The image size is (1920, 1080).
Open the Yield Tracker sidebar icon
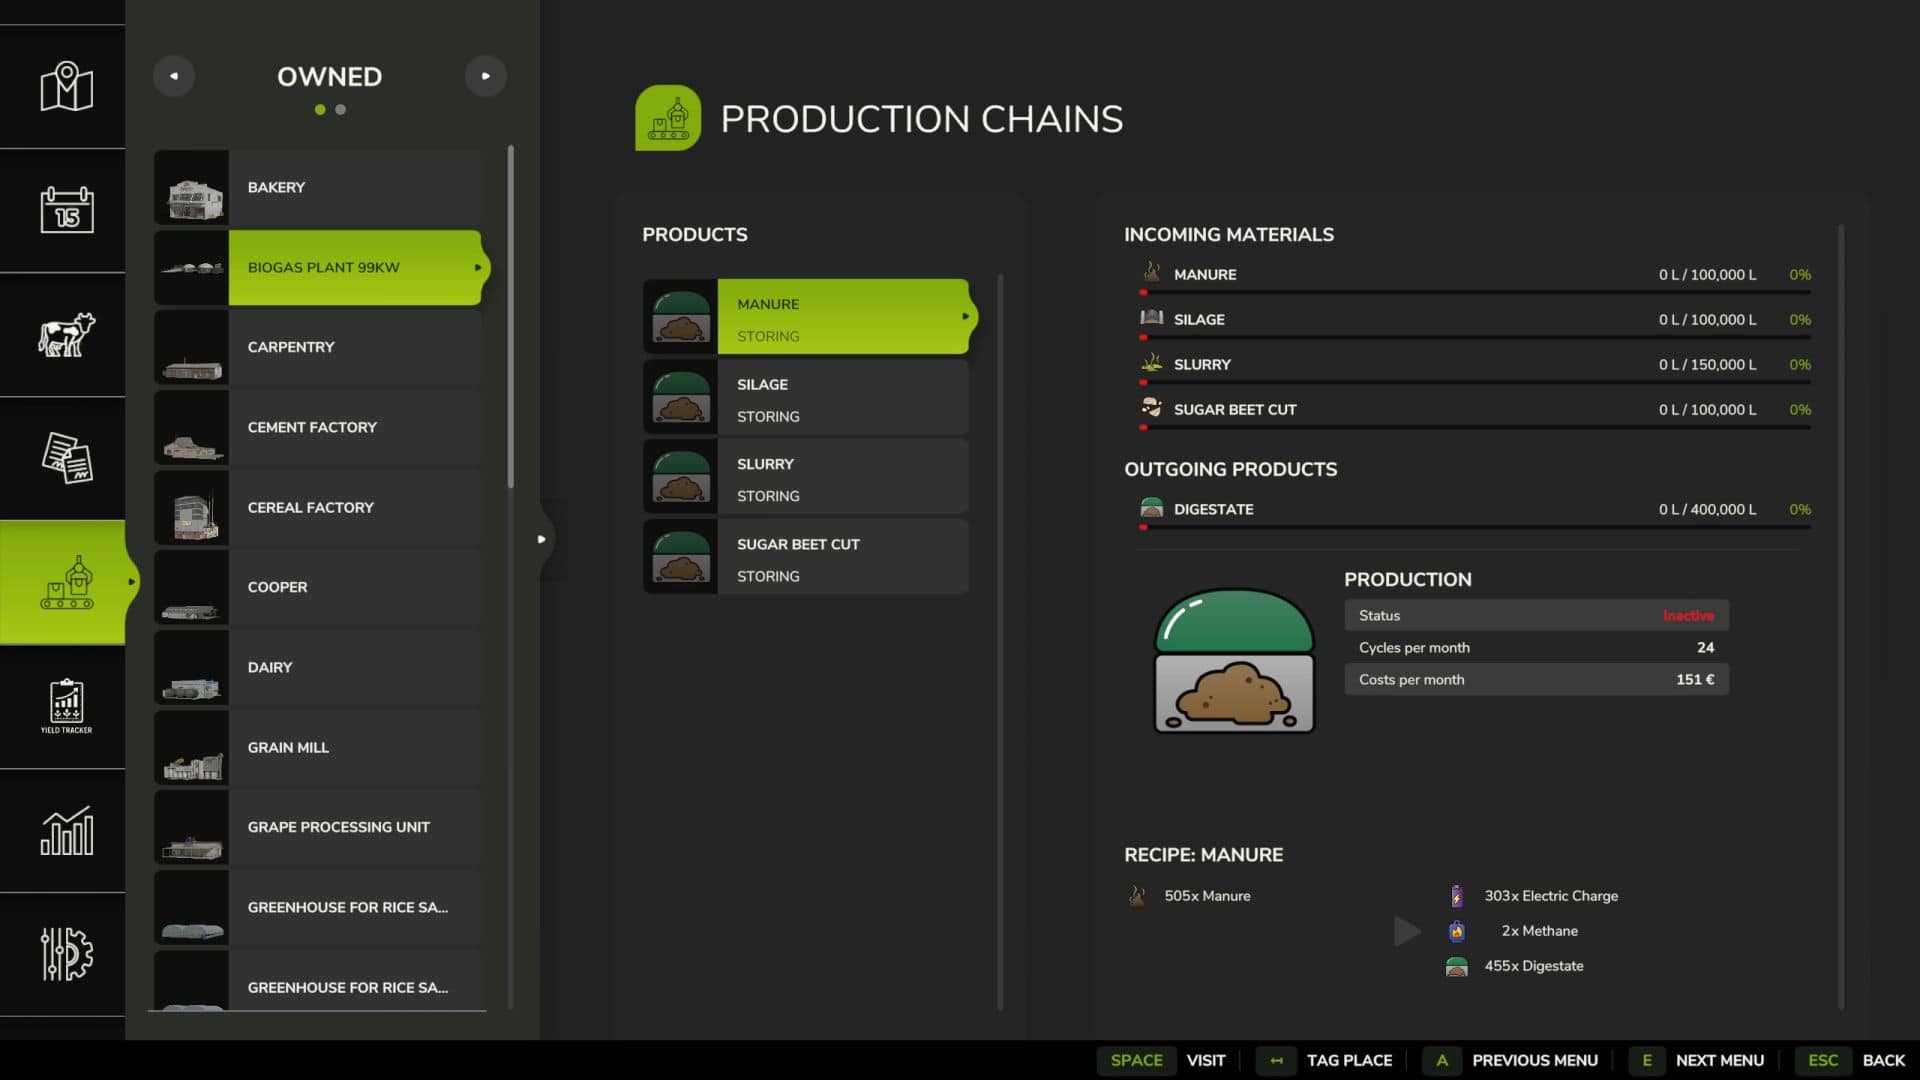pos(66,706)
